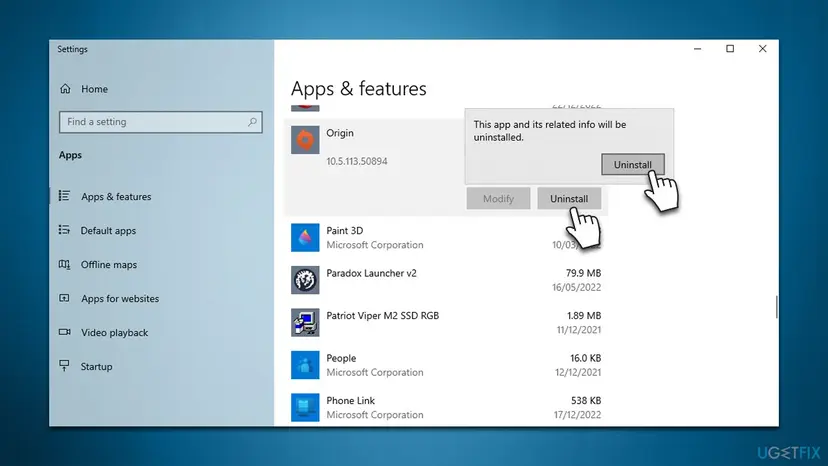
Task: Click the Home icon in sidebar
Action: [65, 89]
